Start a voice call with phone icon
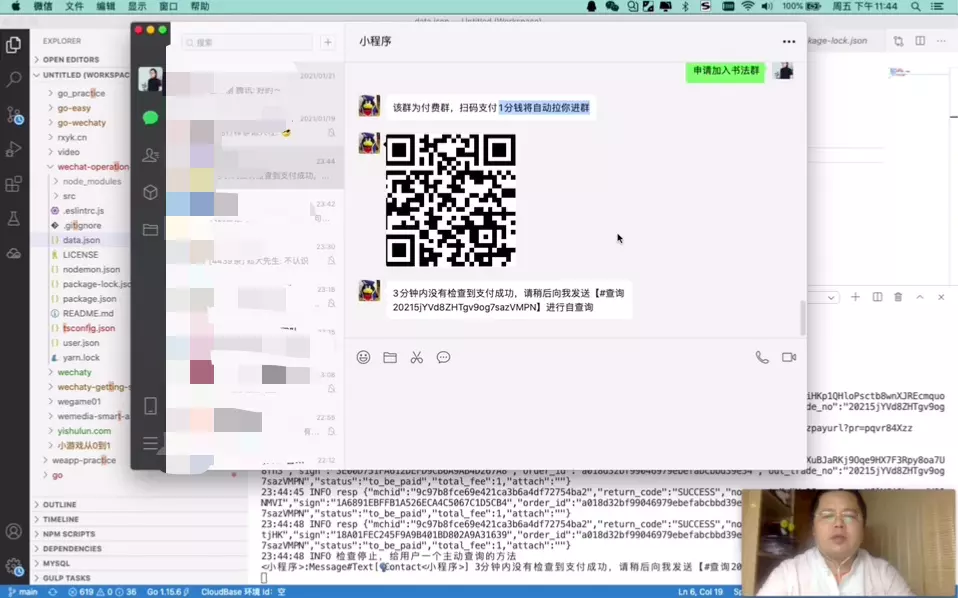 [x=762, y=357]
